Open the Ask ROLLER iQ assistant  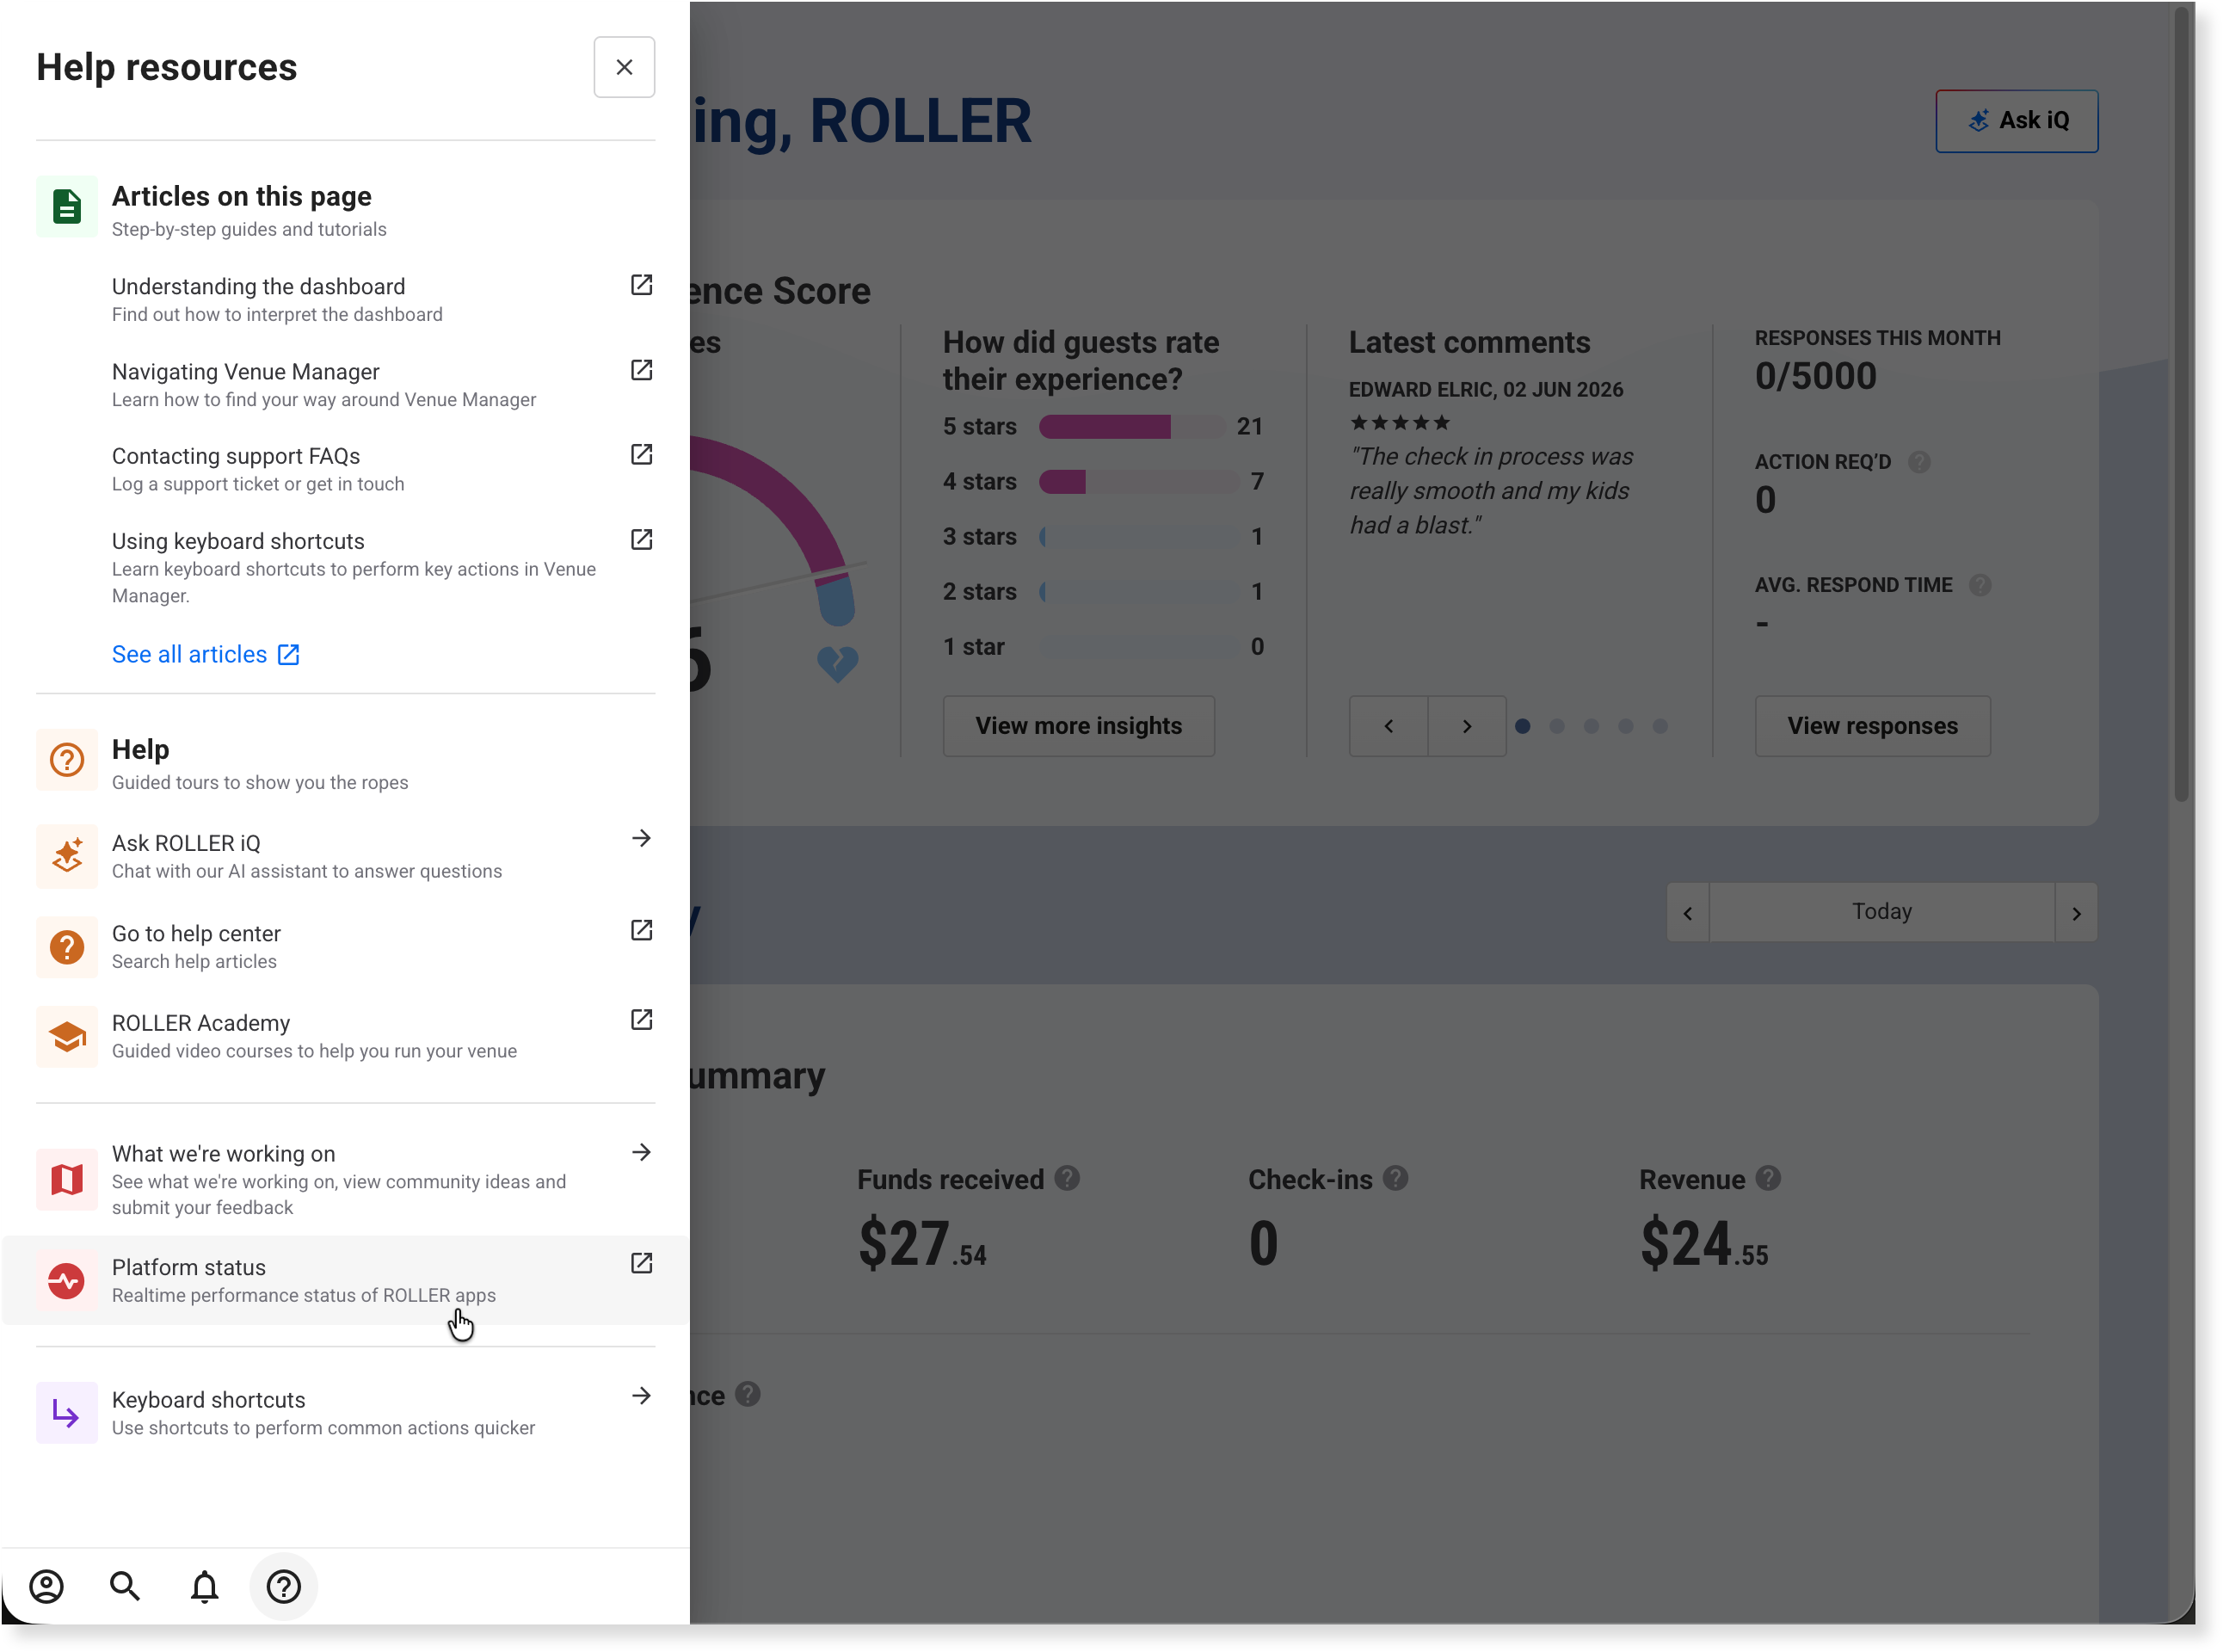[345, 856]
